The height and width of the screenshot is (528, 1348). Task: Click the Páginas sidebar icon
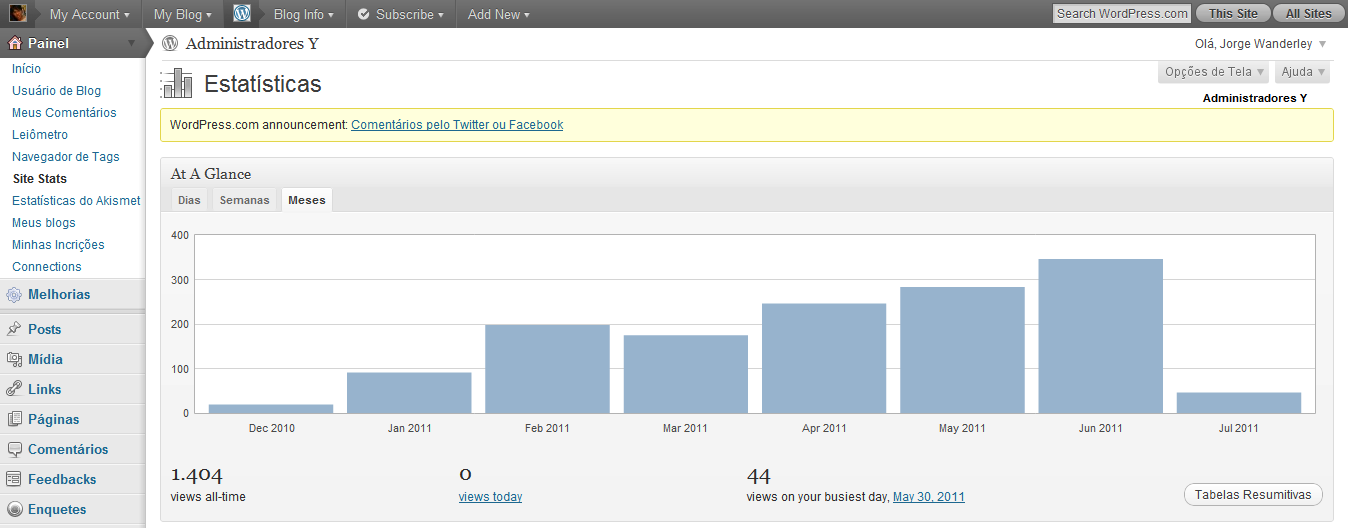click(14, 419)
